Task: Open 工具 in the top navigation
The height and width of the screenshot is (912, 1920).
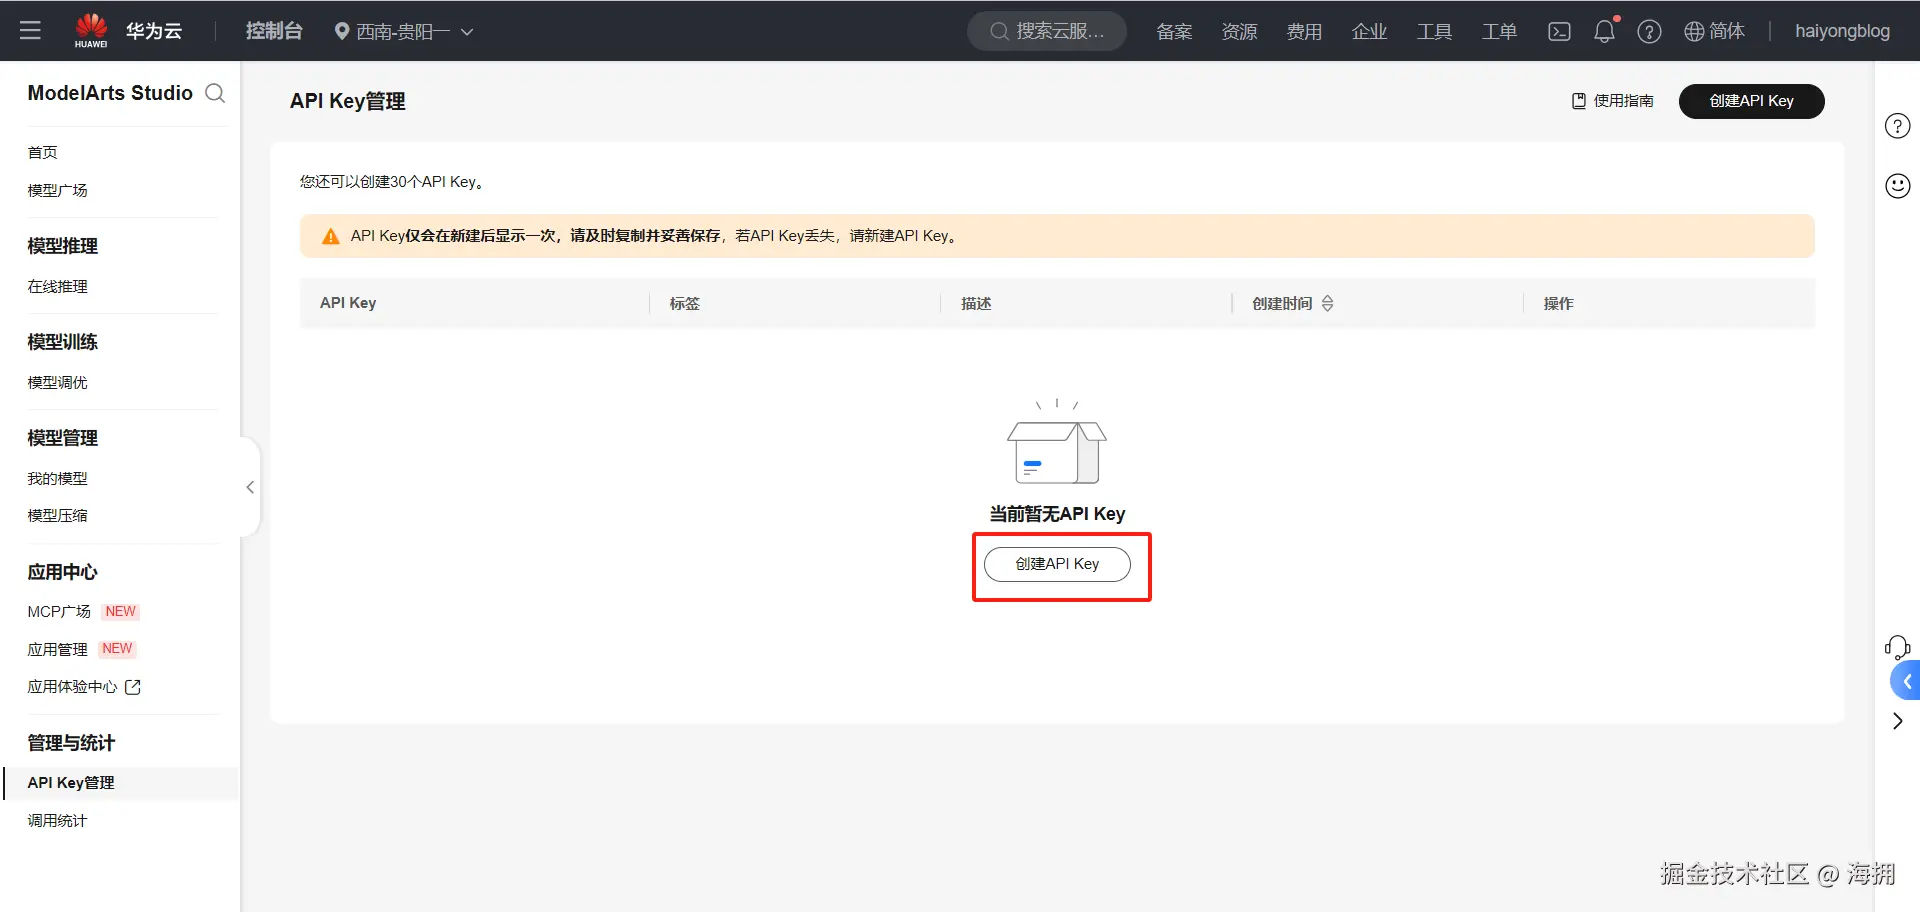Action: [x=1434, y=32]
